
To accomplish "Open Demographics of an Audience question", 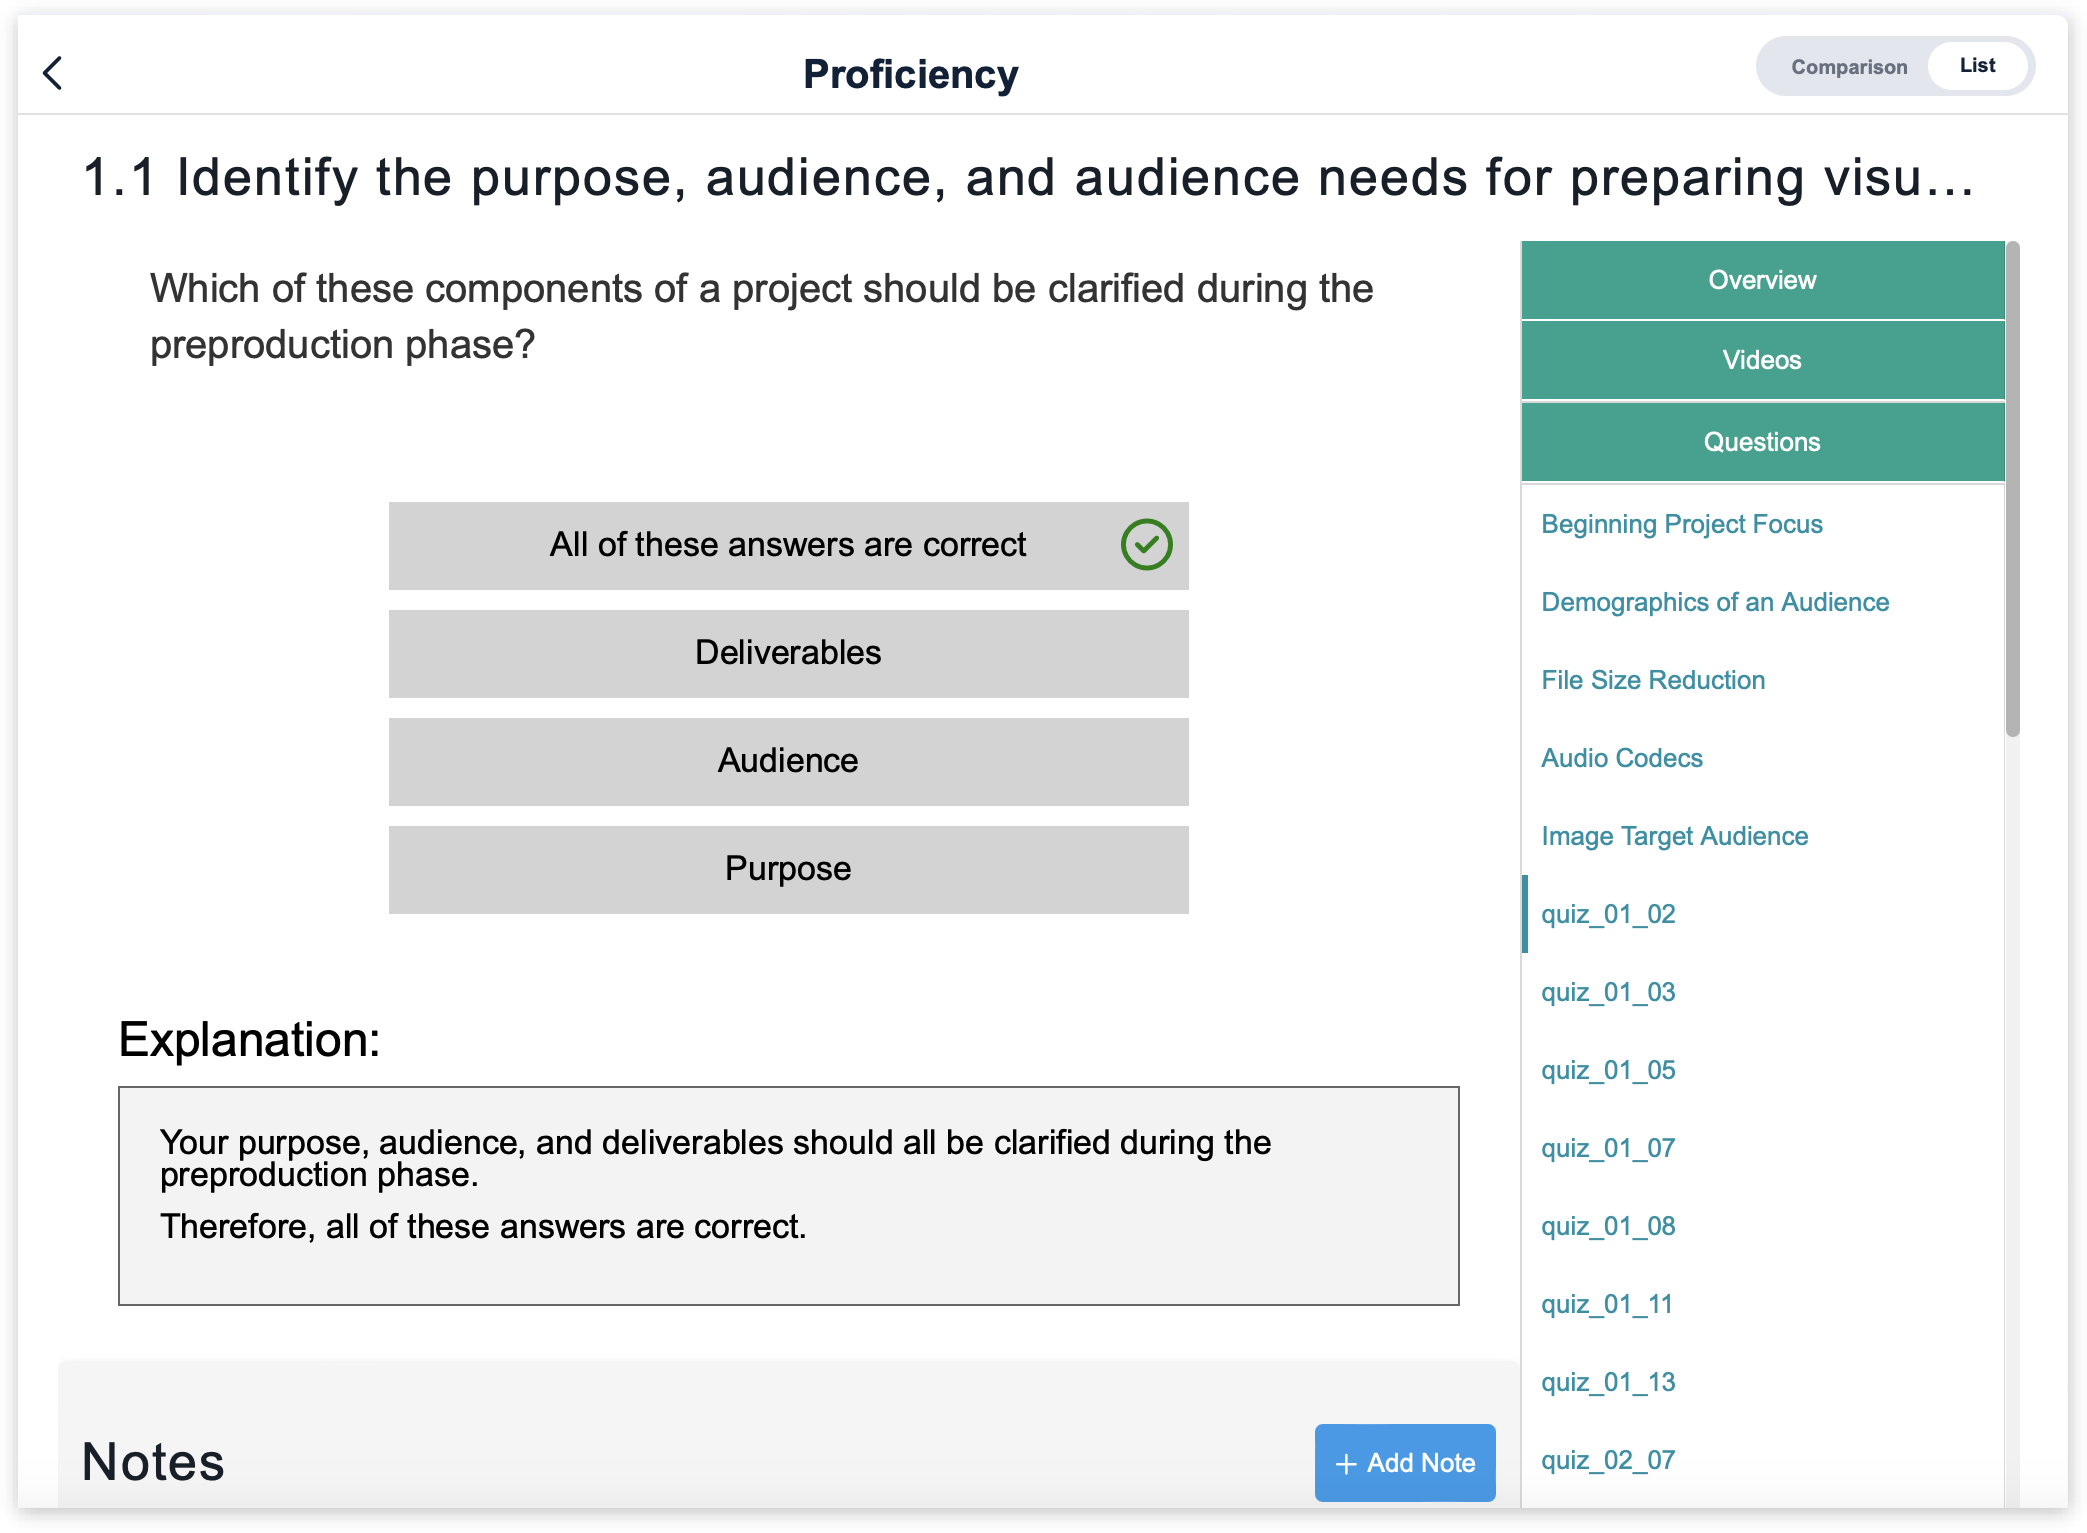I will point(1714,603).
